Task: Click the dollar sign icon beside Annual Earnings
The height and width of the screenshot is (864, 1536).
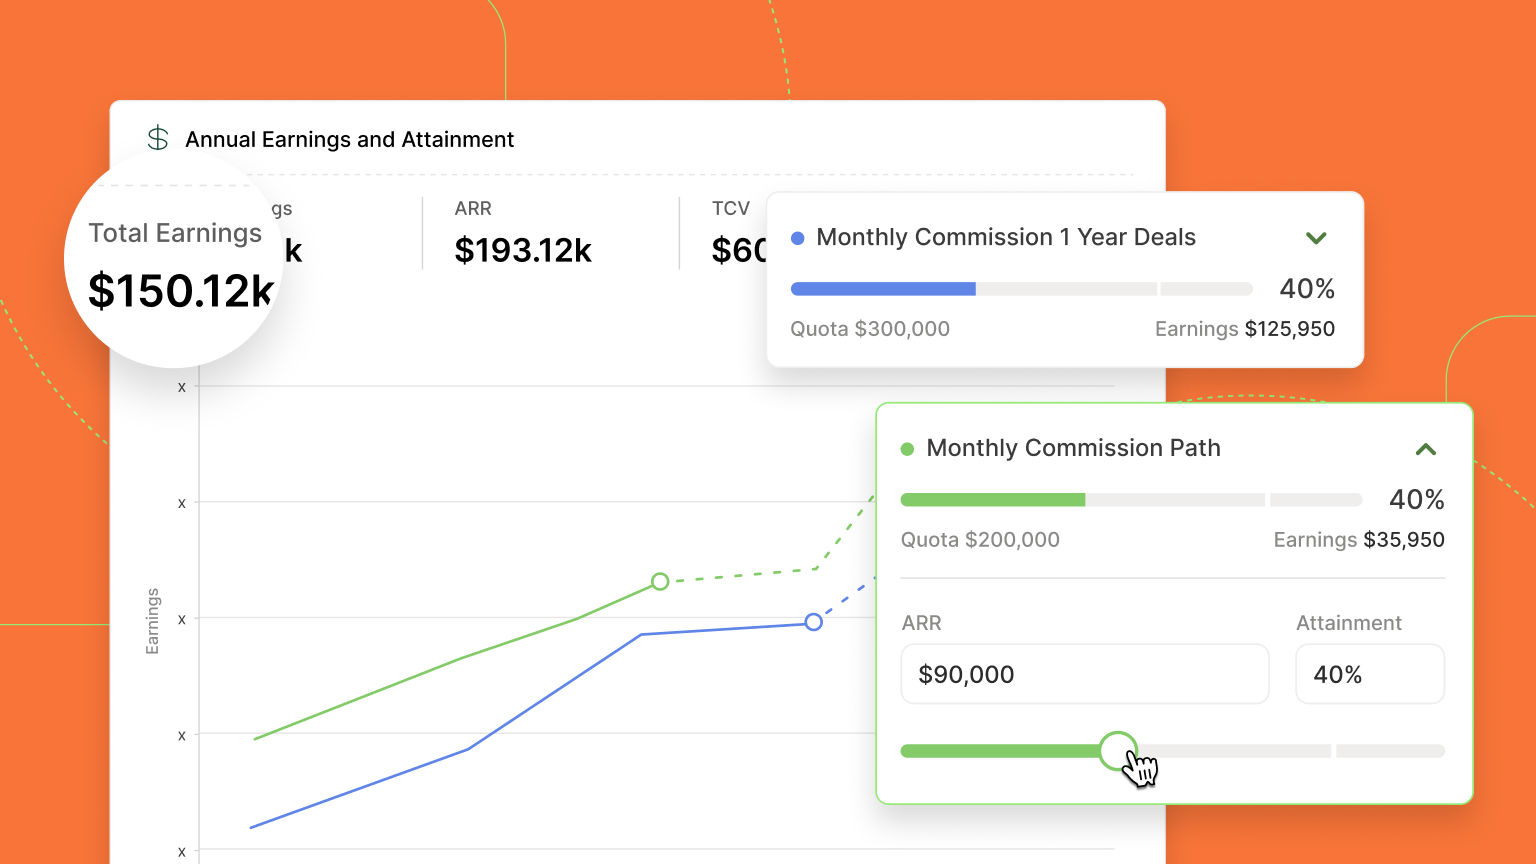Action: pos(158,138)
